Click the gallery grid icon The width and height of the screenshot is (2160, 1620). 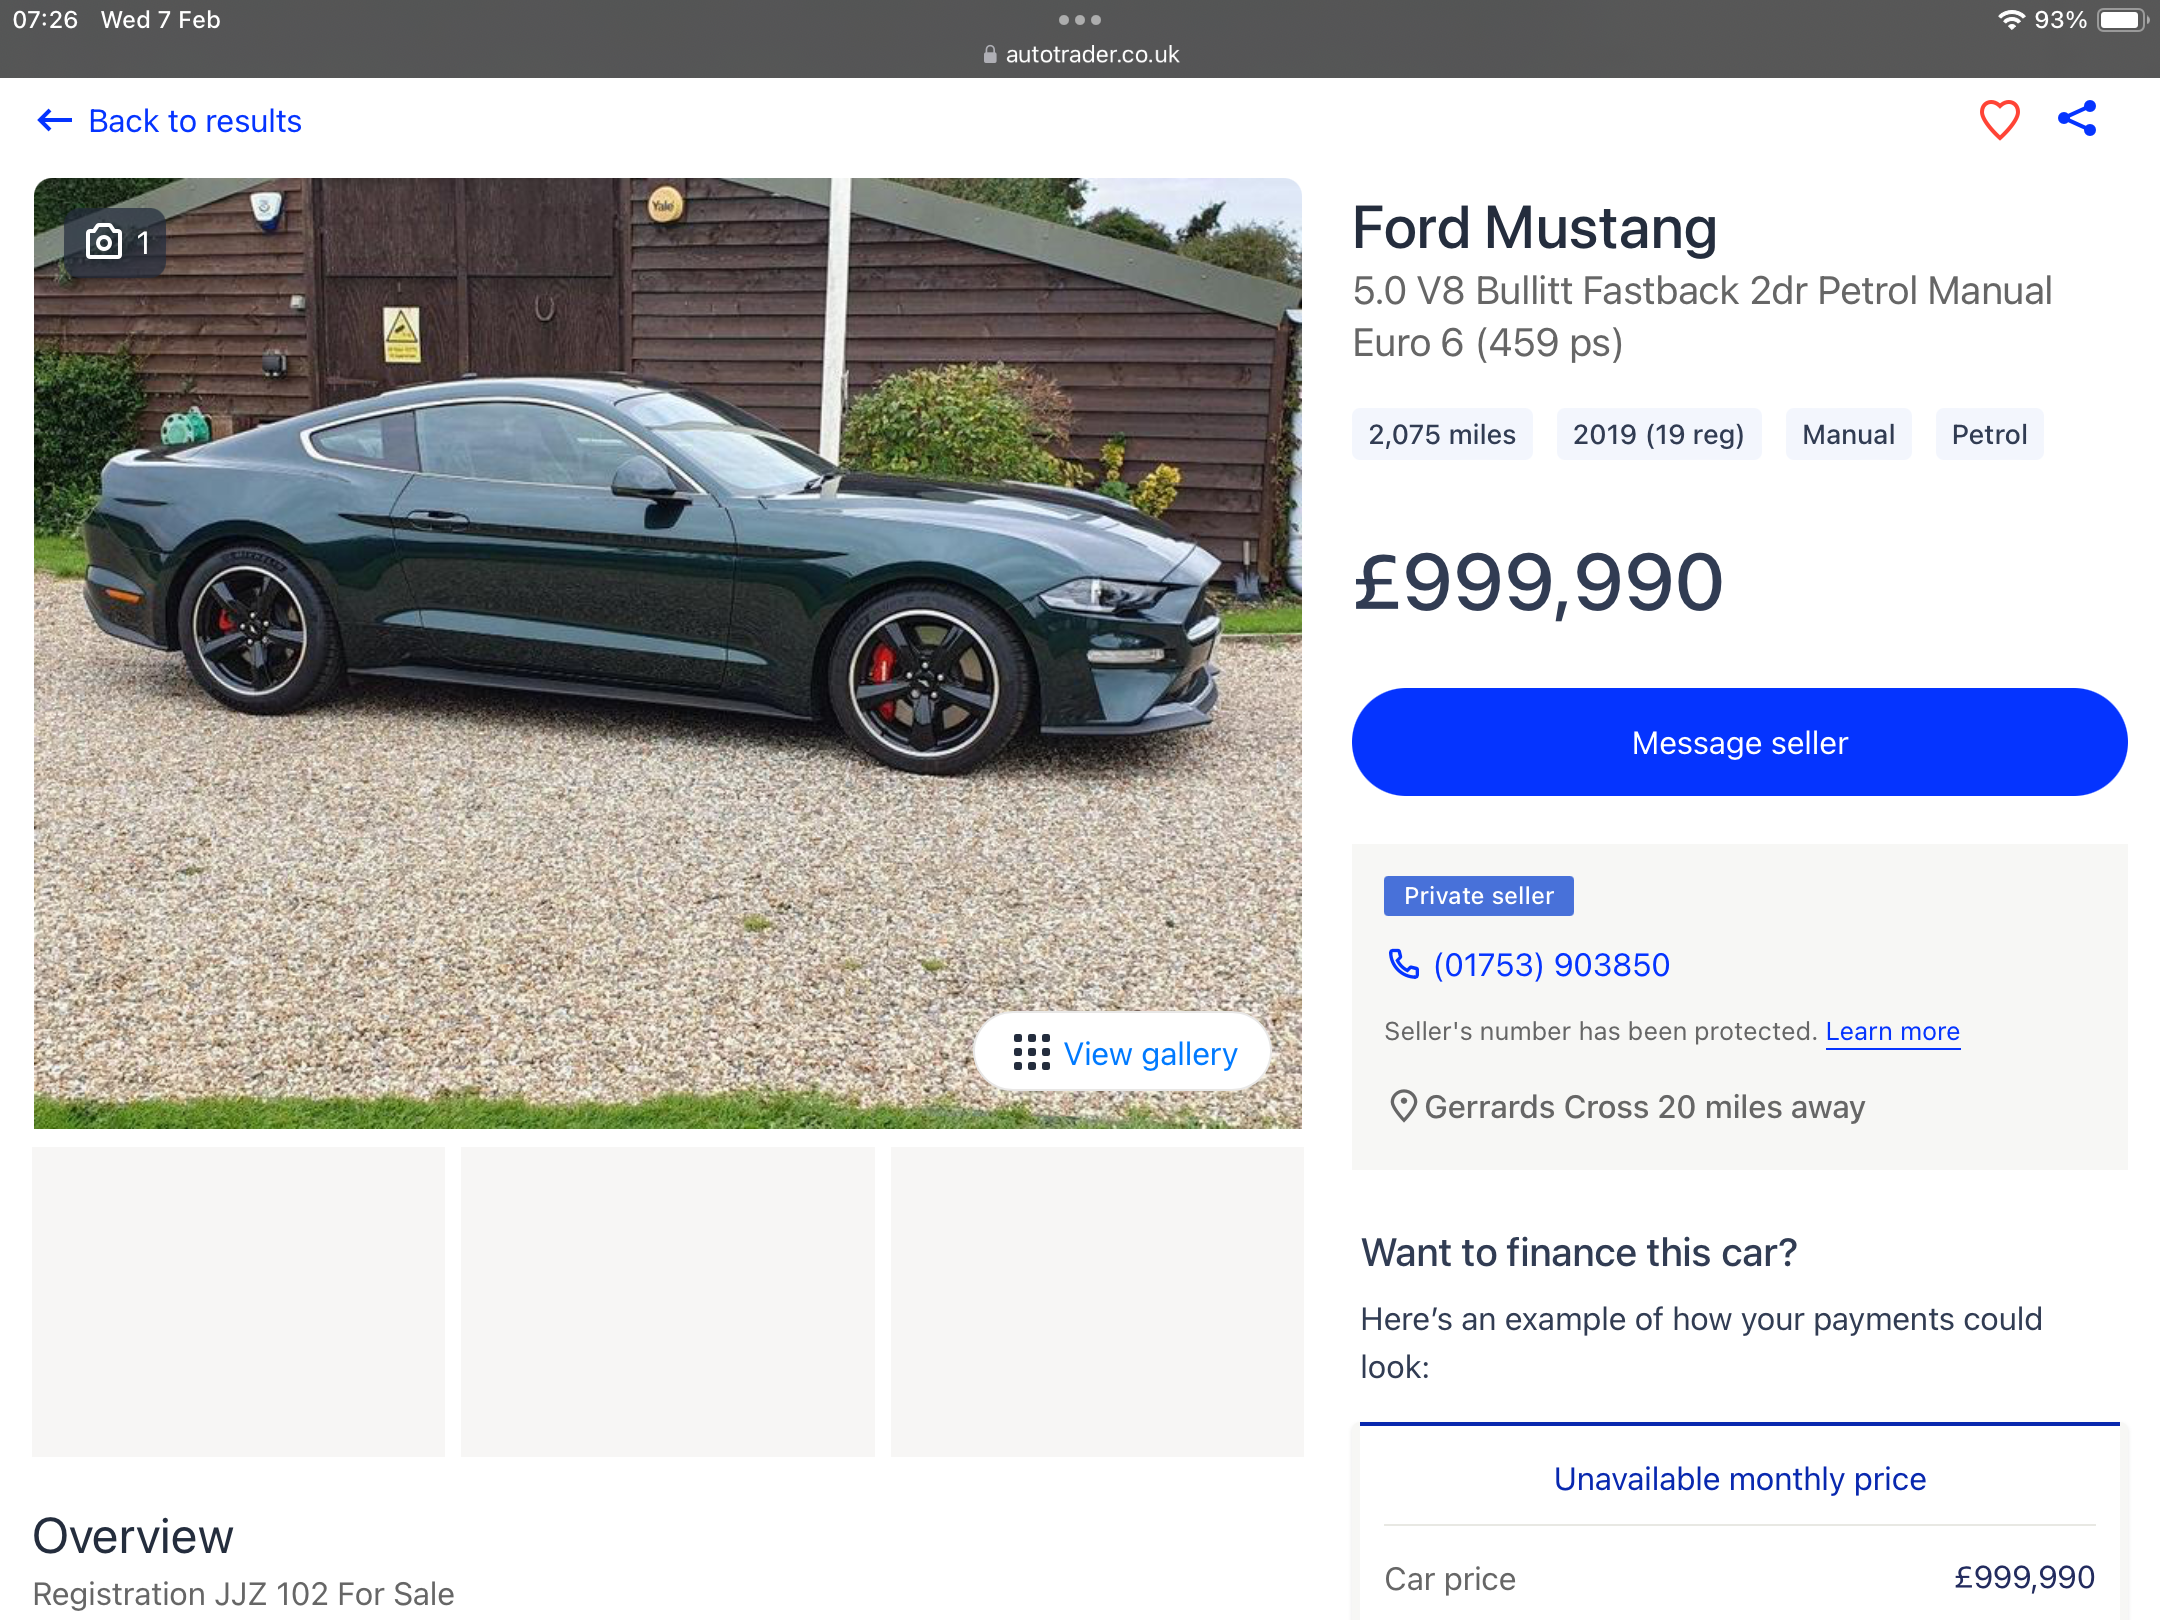point(1031,1053)
